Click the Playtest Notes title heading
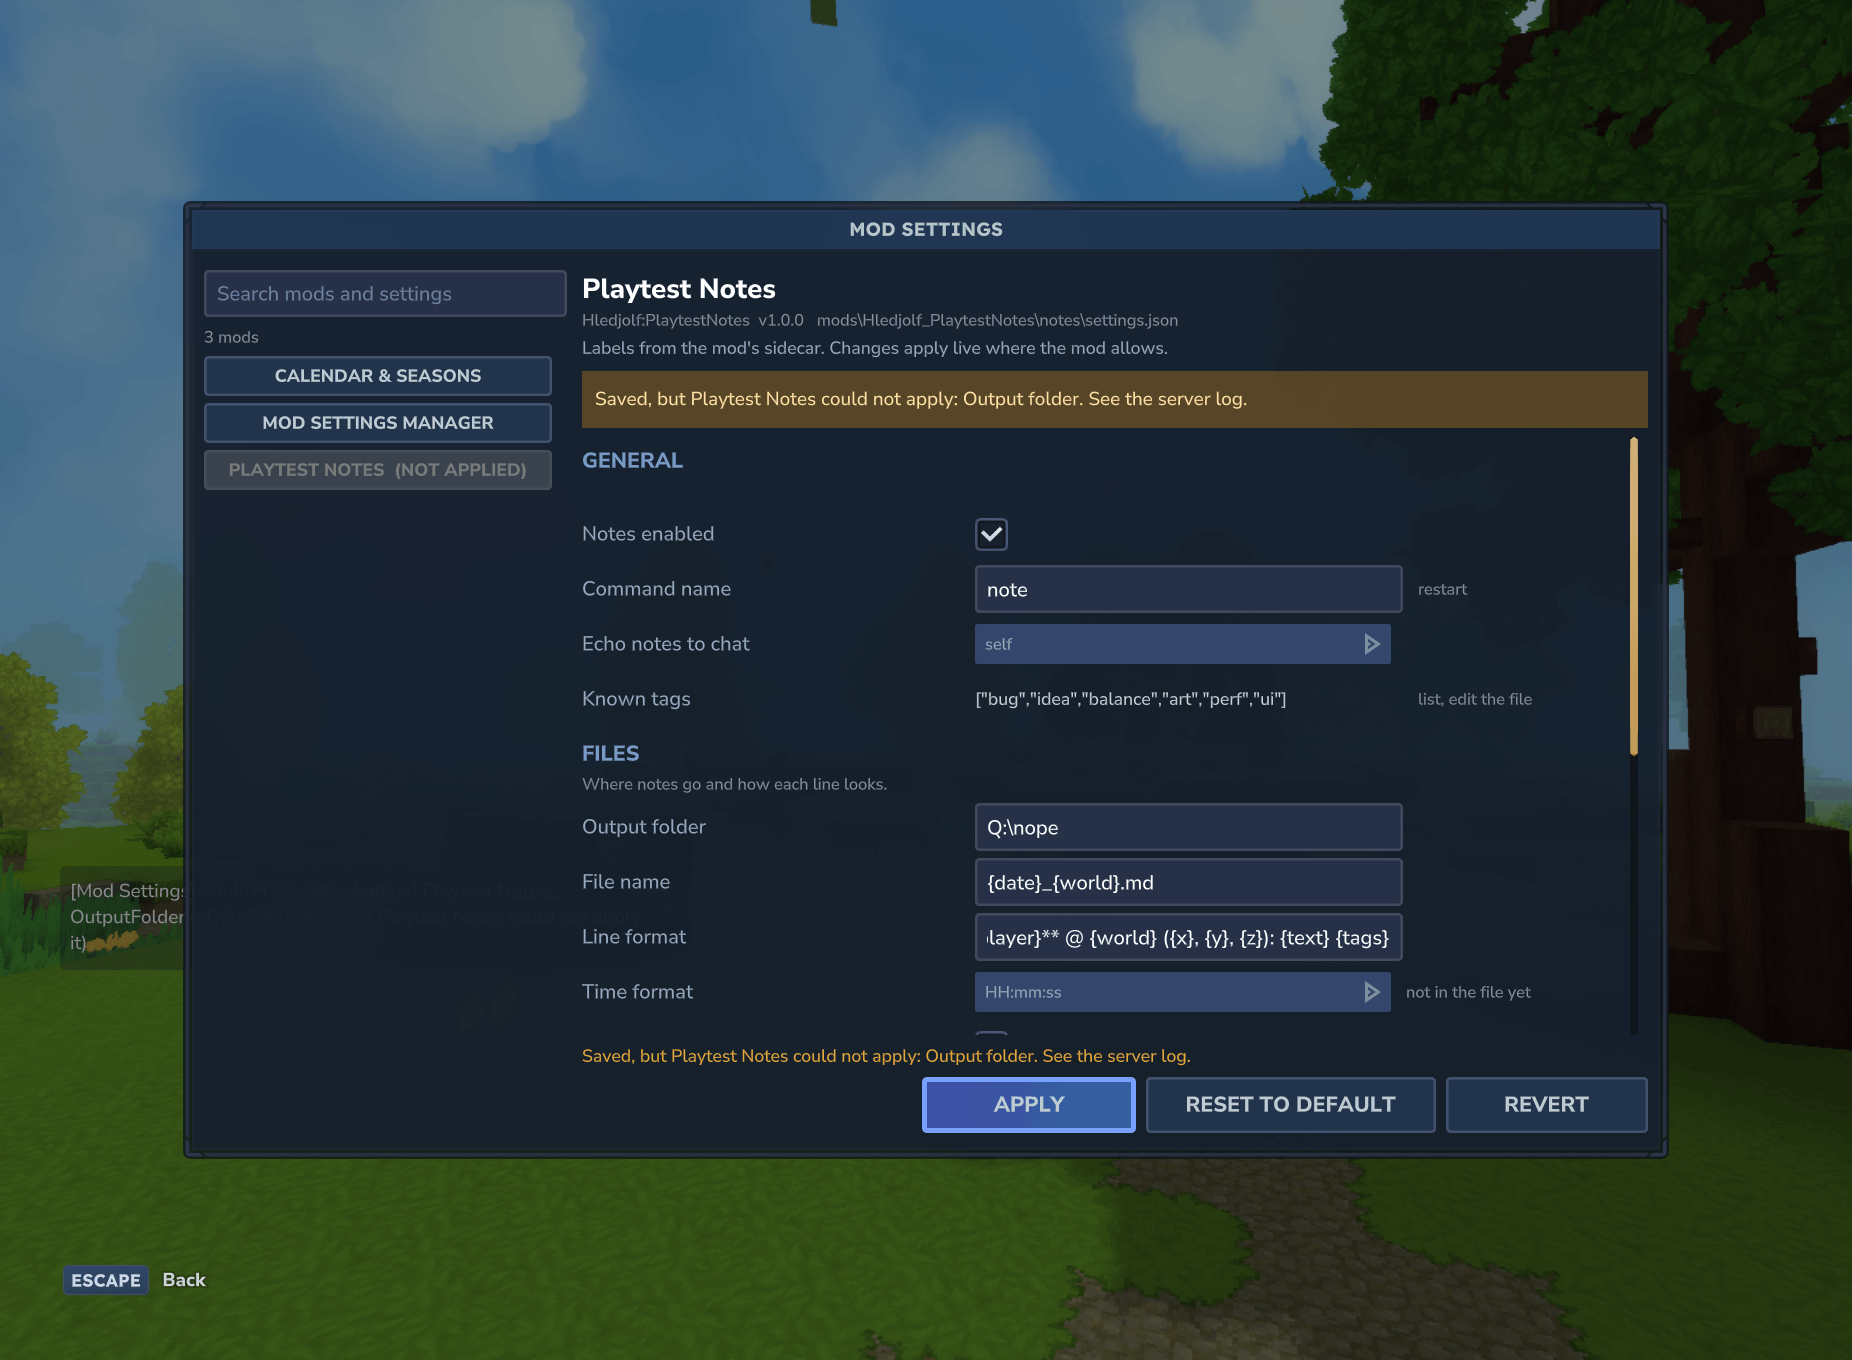This screenshot has height=1360, width=1852. 679,289
